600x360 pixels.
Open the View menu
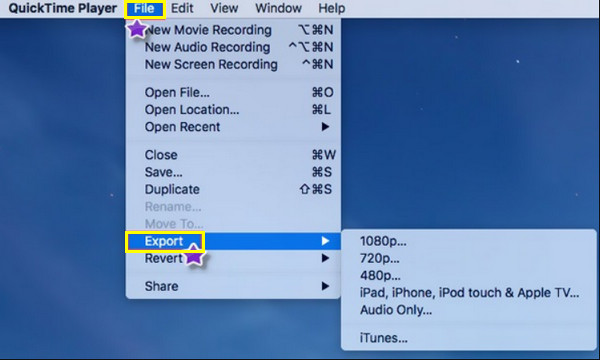(x=224, y=8)
